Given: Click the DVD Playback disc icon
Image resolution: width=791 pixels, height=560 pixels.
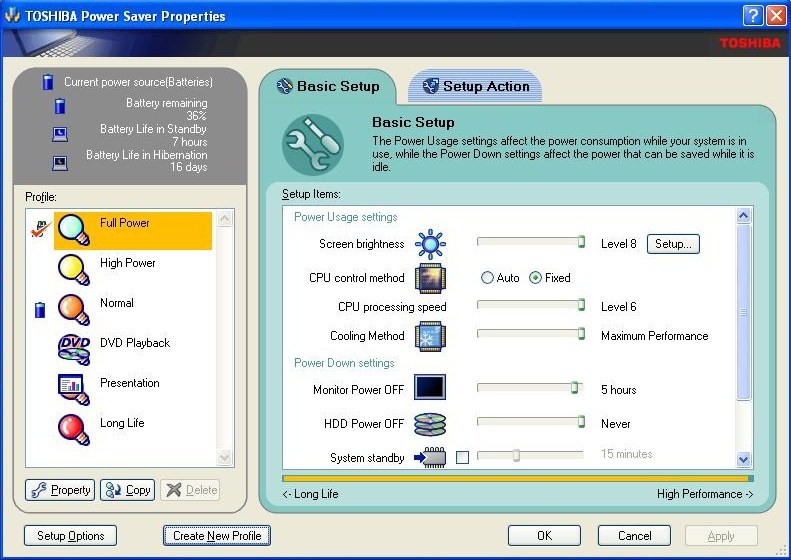Looking at the screenshot, I should click(x=74, y=350).
